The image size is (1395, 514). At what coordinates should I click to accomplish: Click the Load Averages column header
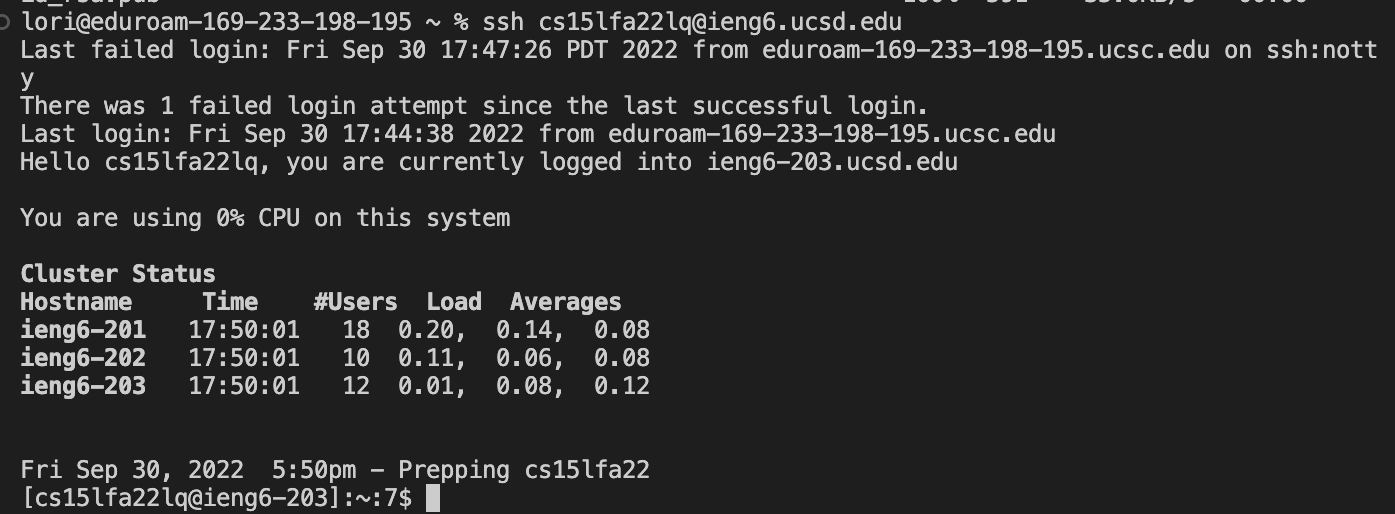[524, 302]
